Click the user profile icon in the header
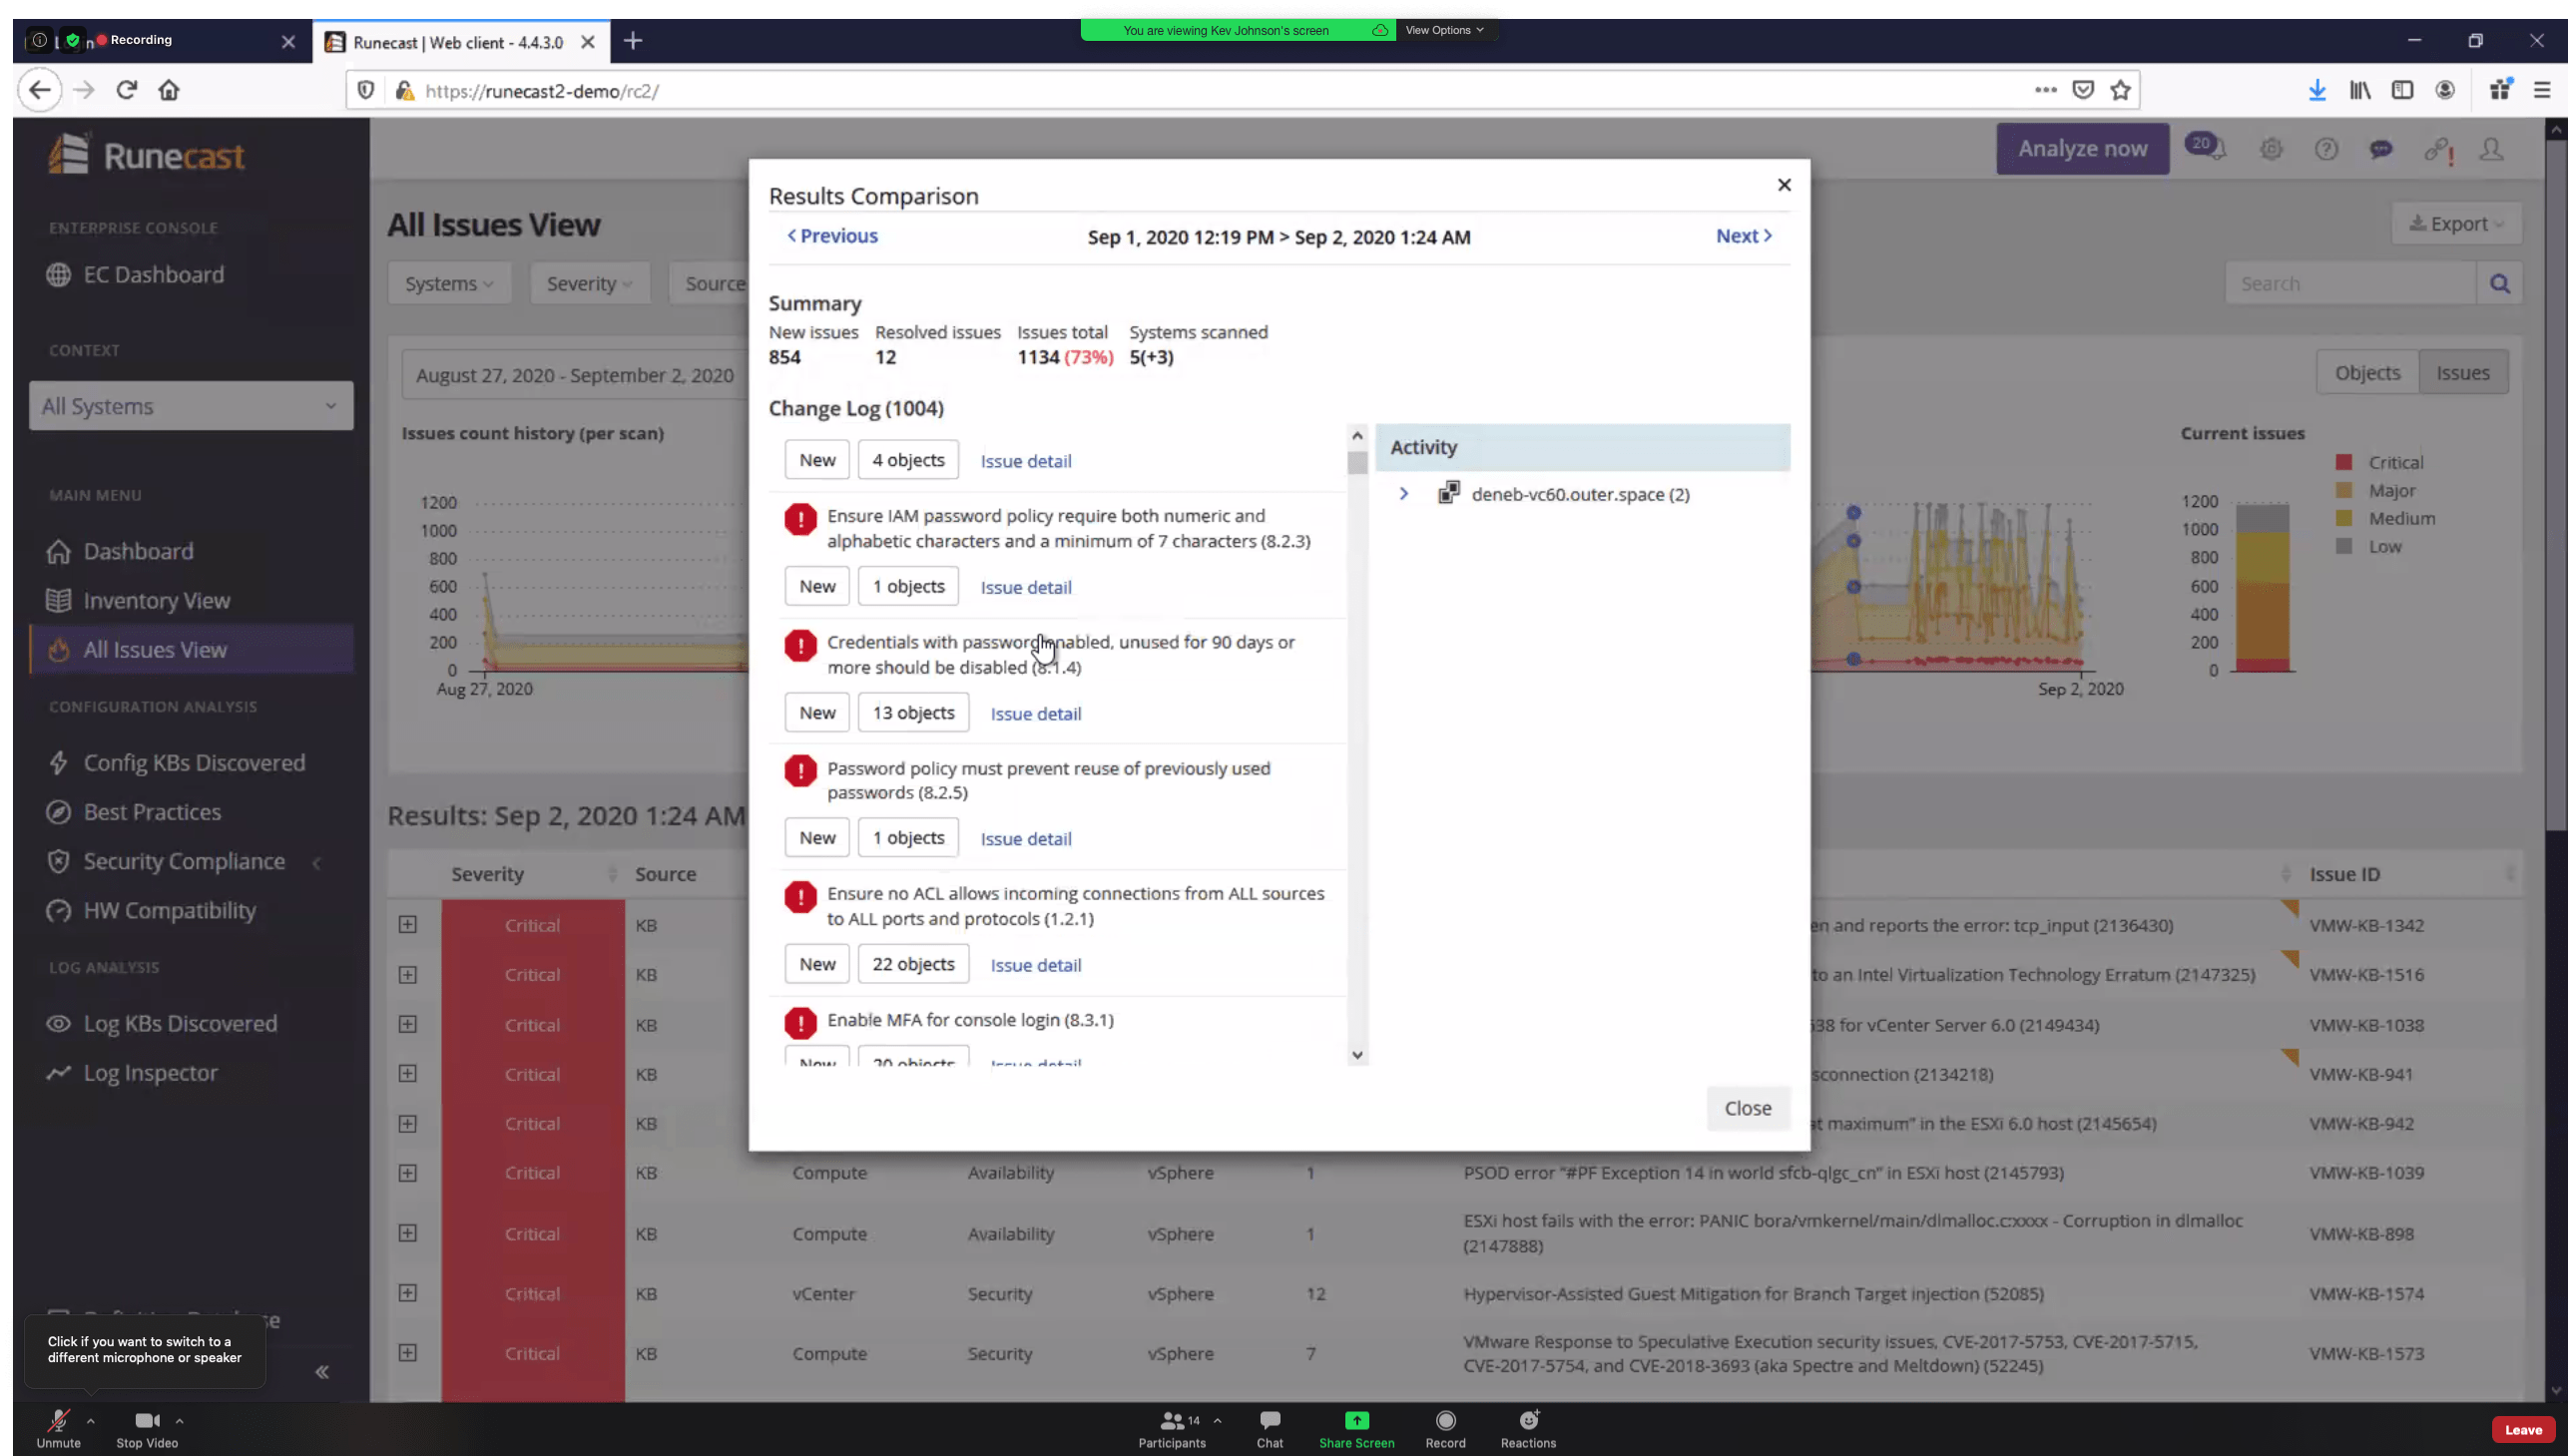Screen dimensions: 2568x1456 coord(2491,149)
